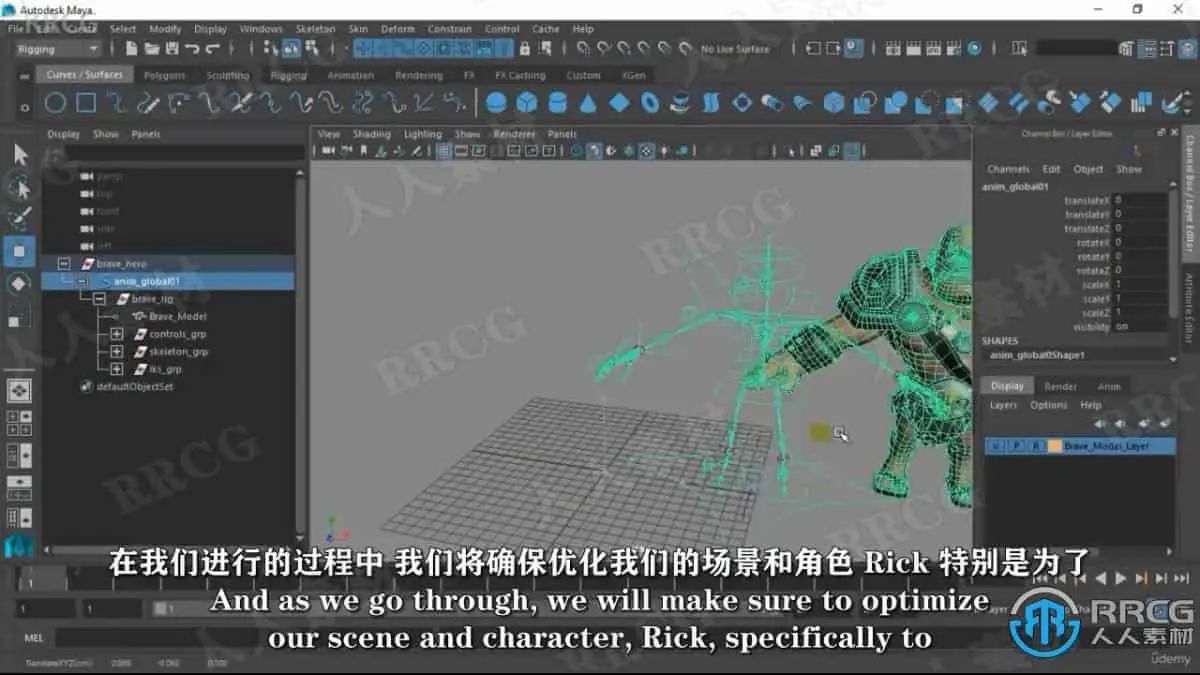Activate the Move tool in toolbox

coord(20,251)
